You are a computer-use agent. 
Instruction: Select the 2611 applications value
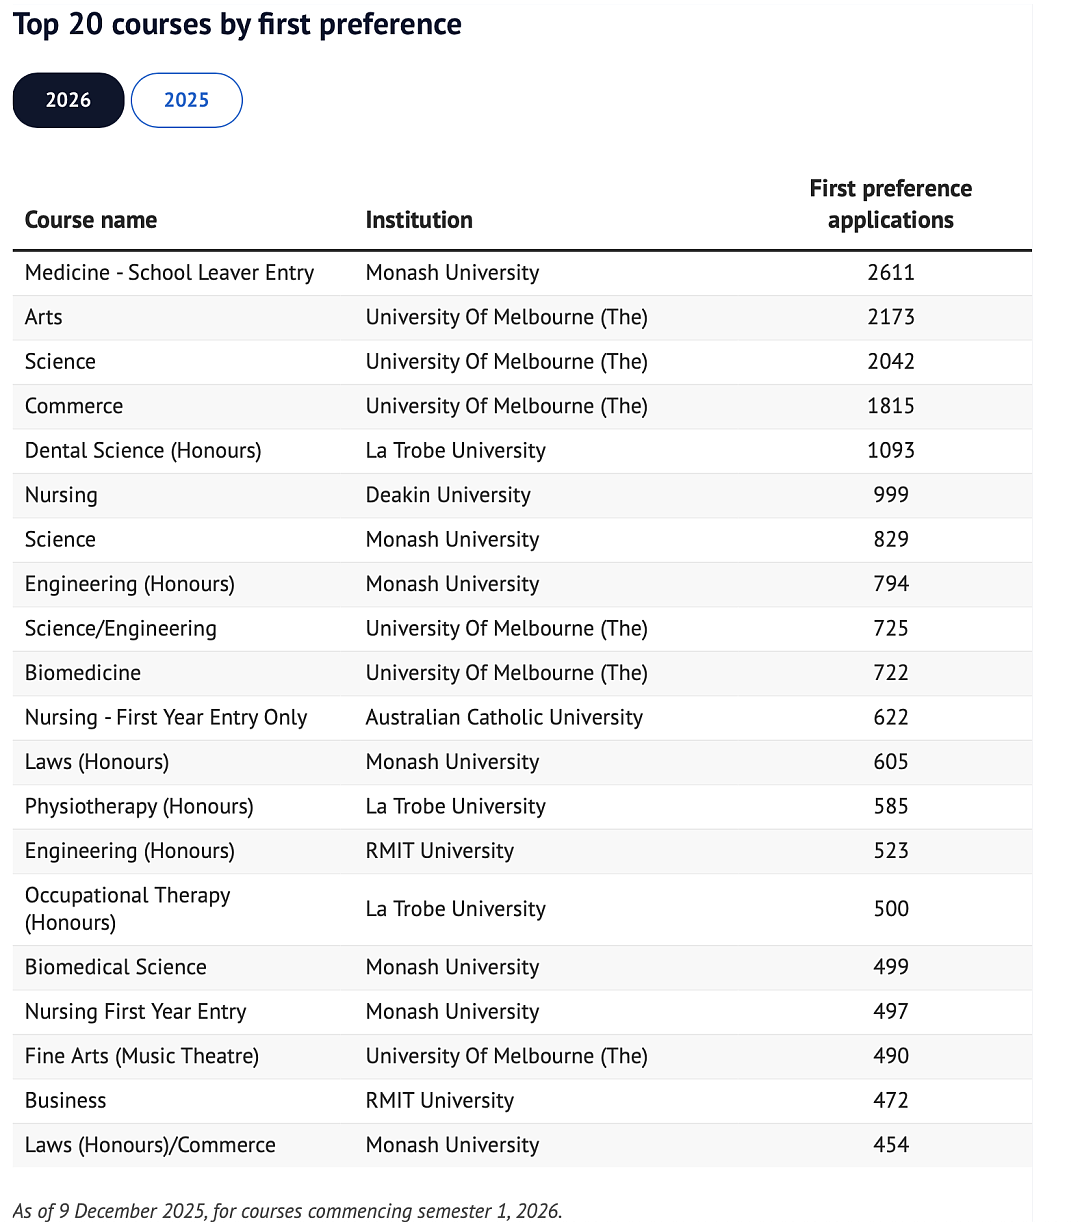(x=891, y=273)
